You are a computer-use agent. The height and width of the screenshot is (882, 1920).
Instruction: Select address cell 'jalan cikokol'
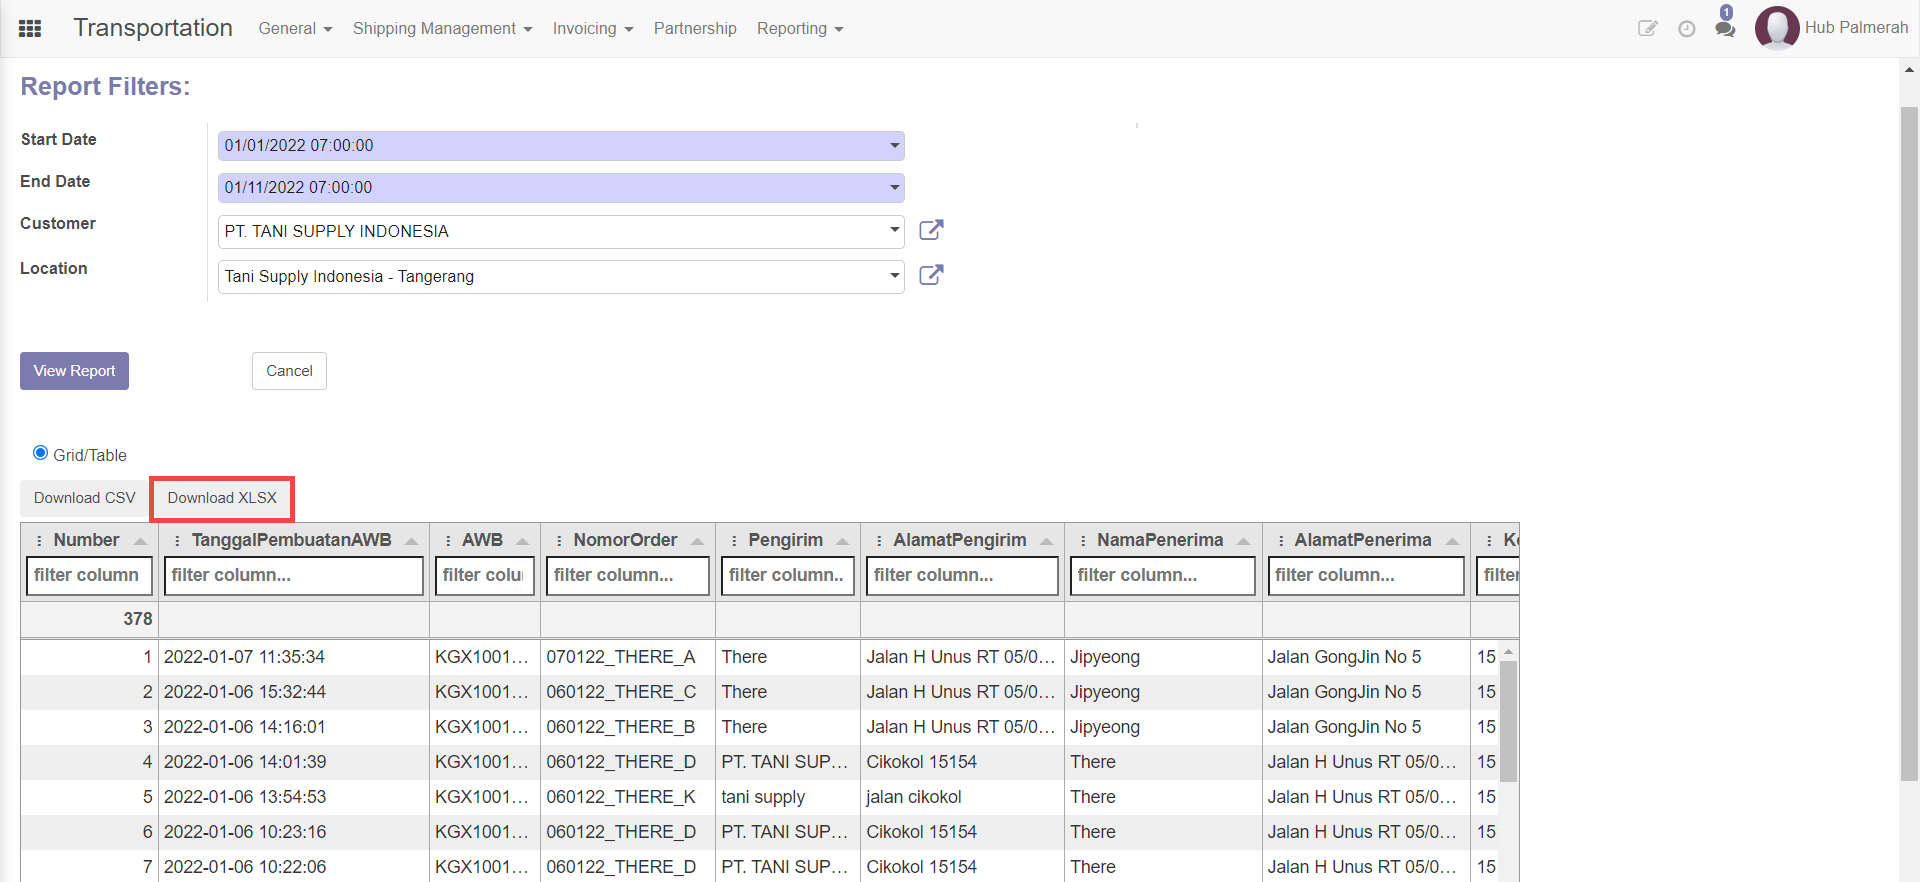click(x=962, y=797)
